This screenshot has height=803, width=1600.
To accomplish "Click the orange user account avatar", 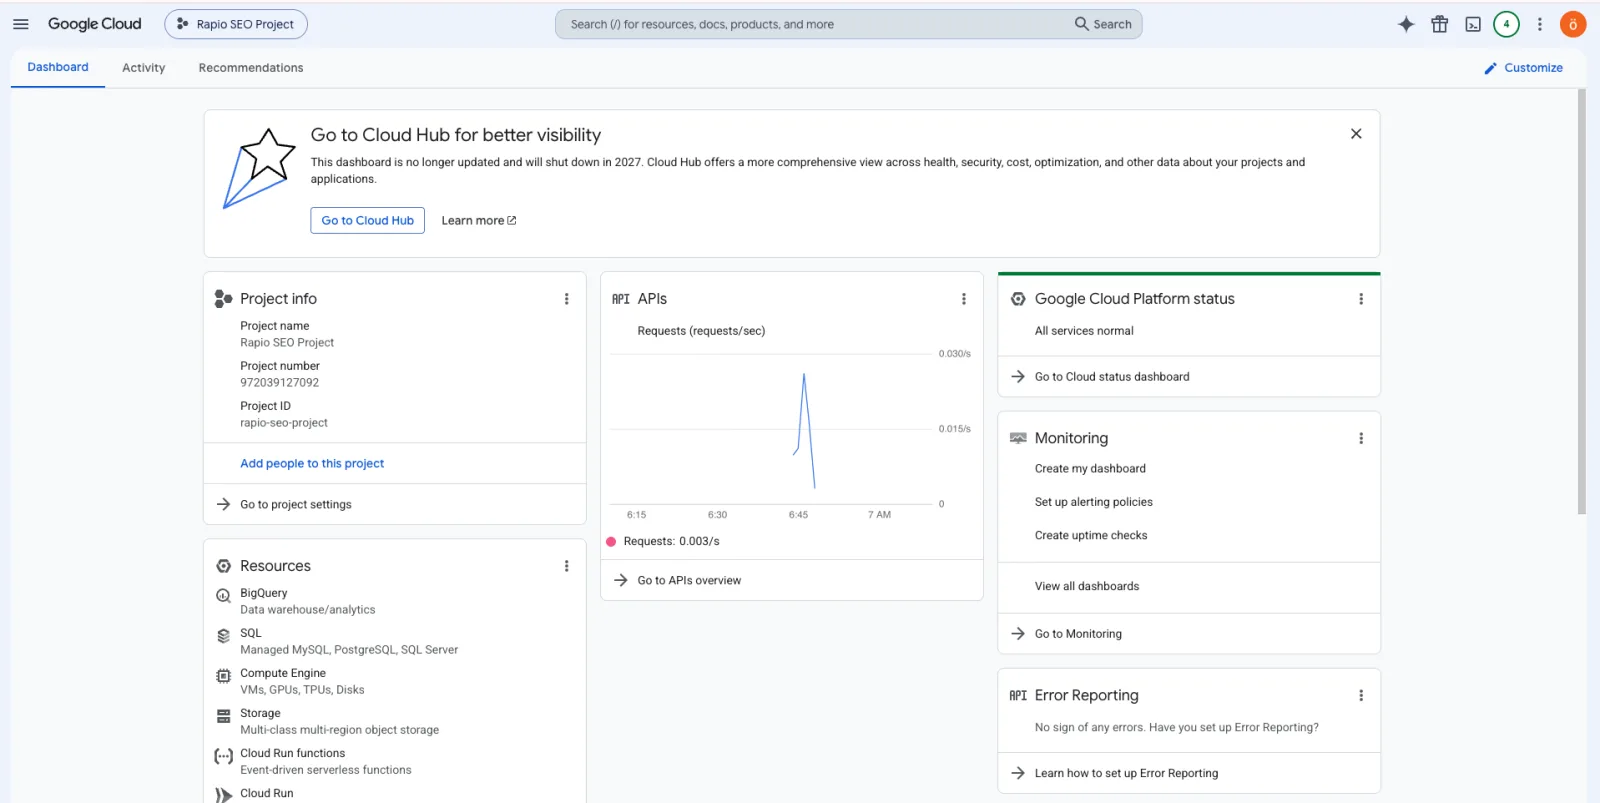I will [x=1573, y=24].
